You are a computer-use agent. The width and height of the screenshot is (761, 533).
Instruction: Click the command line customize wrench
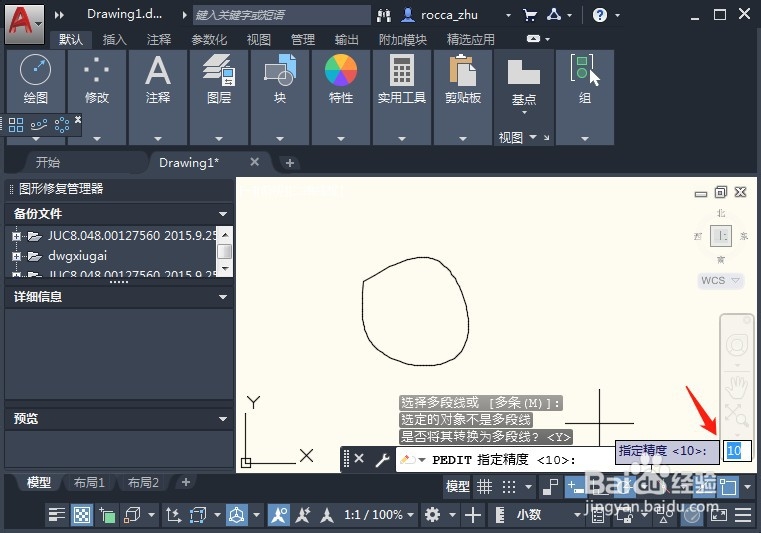tap(382, 459)
